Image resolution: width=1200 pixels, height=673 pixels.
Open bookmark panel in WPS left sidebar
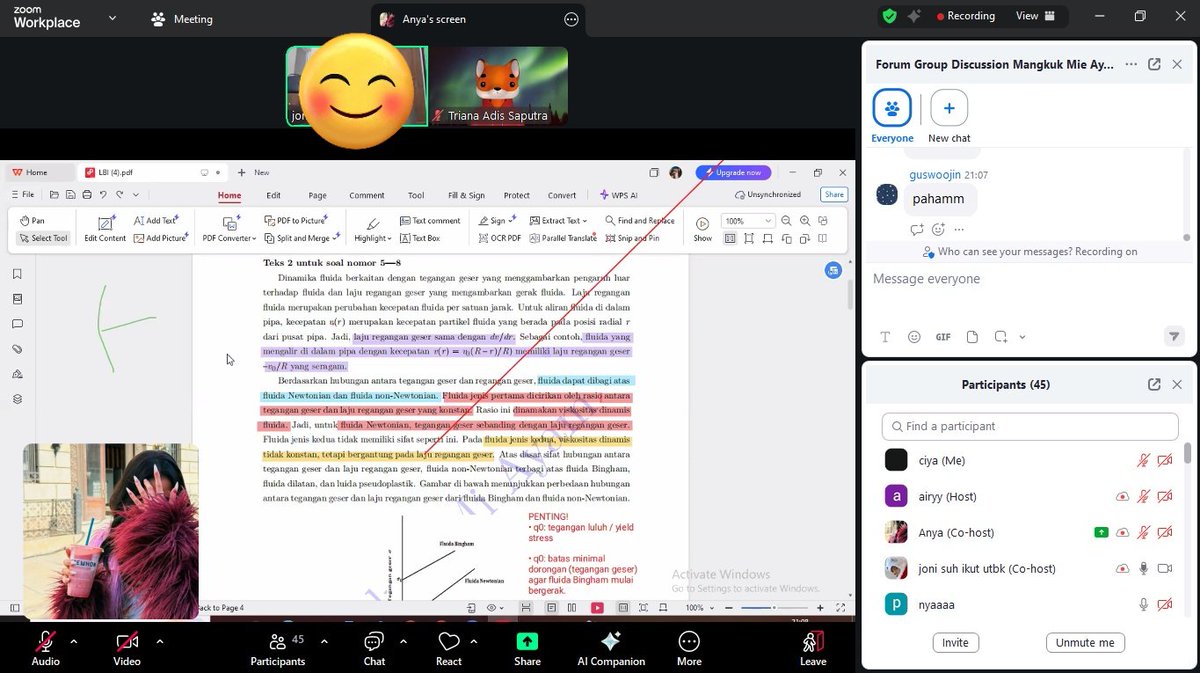click(17, 273)
